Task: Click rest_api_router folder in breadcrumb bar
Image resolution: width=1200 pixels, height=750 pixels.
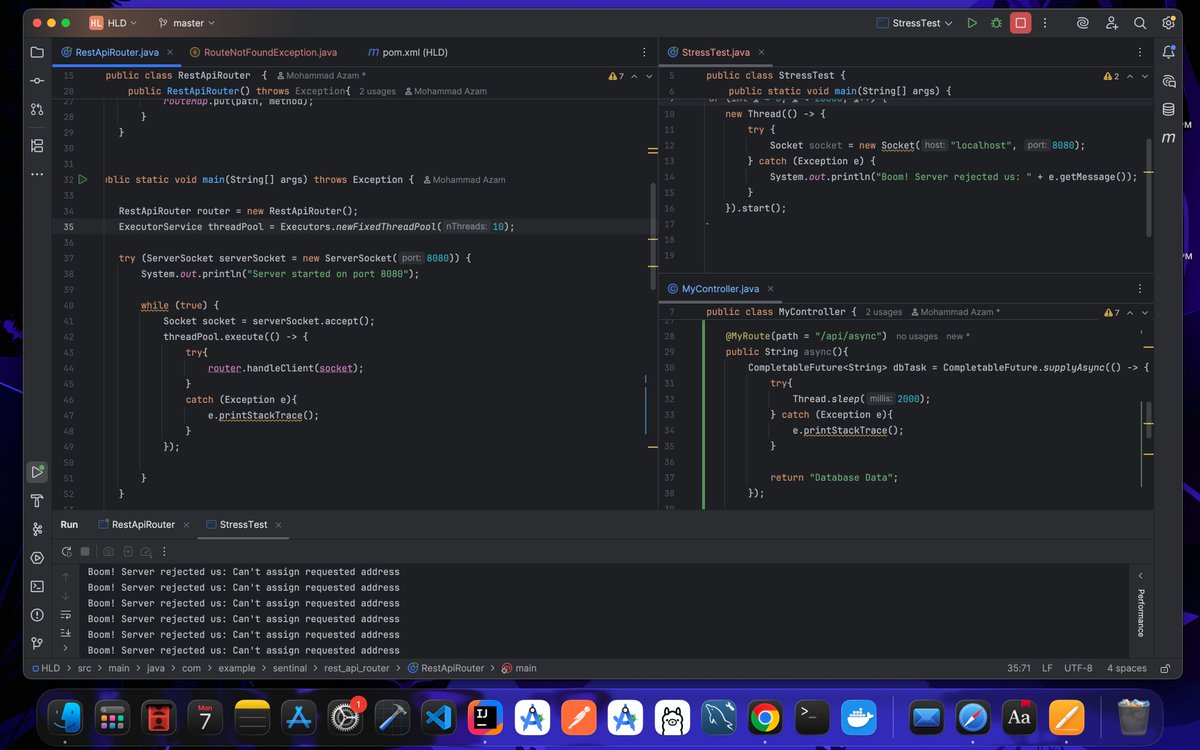Action: coord(357,668)
